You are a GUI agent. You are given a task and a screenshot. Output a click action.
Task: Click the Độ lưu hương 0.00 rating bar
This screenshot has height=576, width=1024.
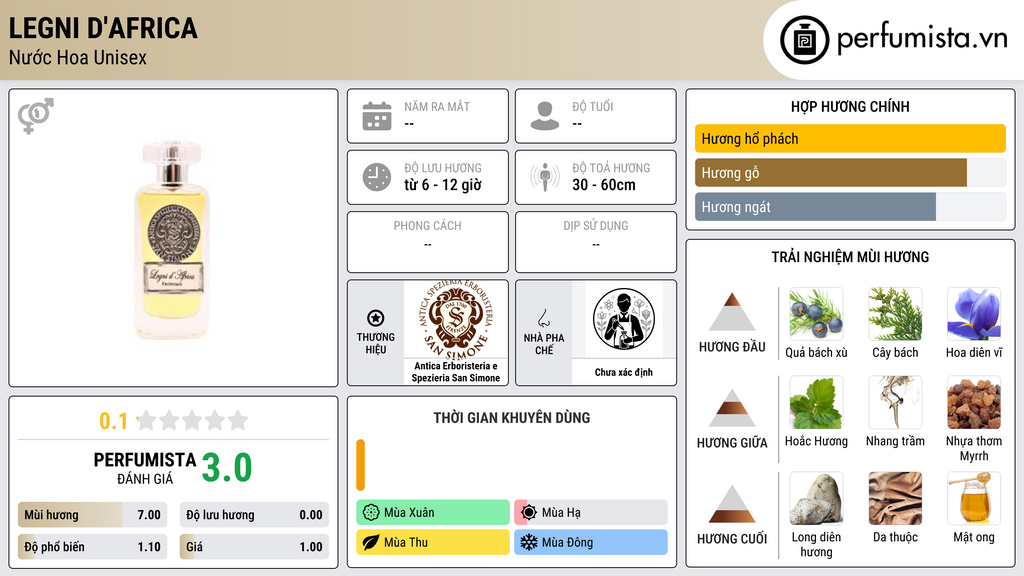point(254,515)
